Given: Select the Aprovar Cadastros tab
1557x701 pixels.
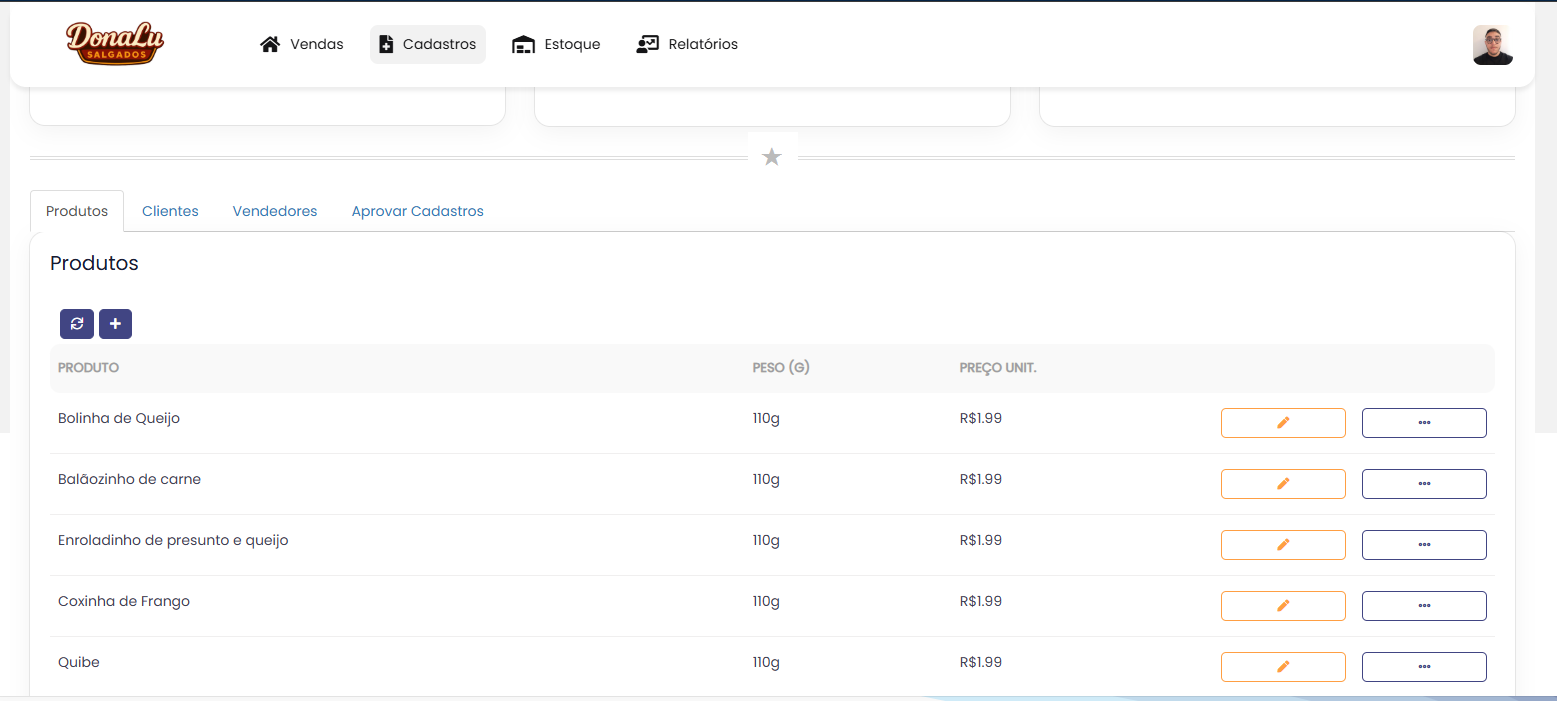Looking at the screenshot, I should point(417,211).
